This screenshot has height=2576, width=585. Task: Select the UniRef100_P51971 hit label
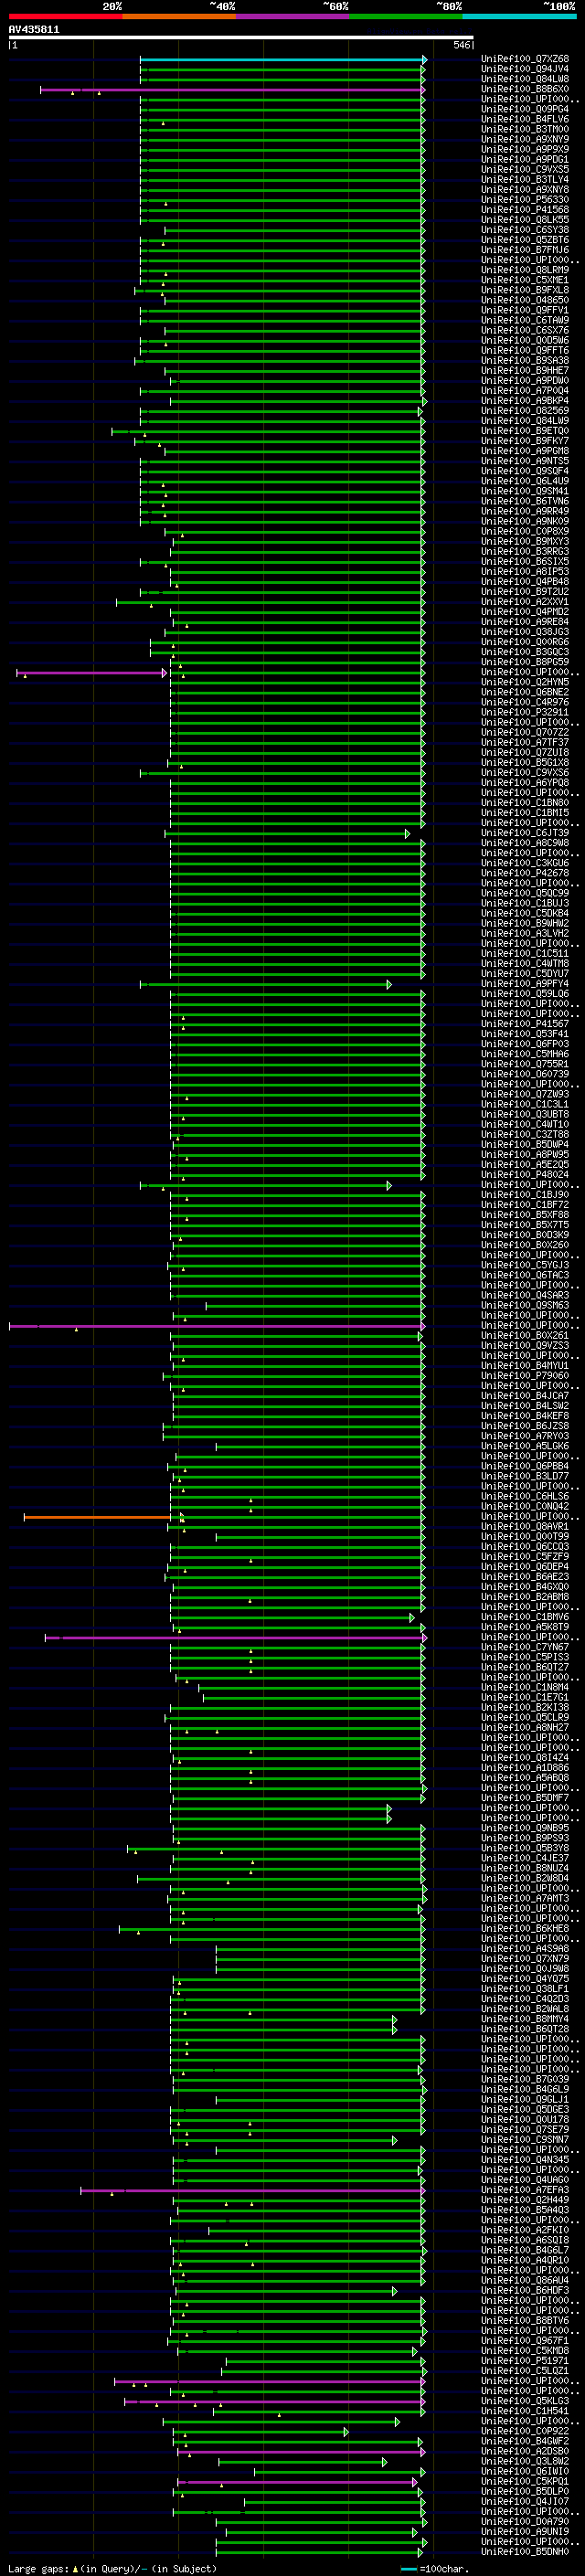(x=525, y=2360)
